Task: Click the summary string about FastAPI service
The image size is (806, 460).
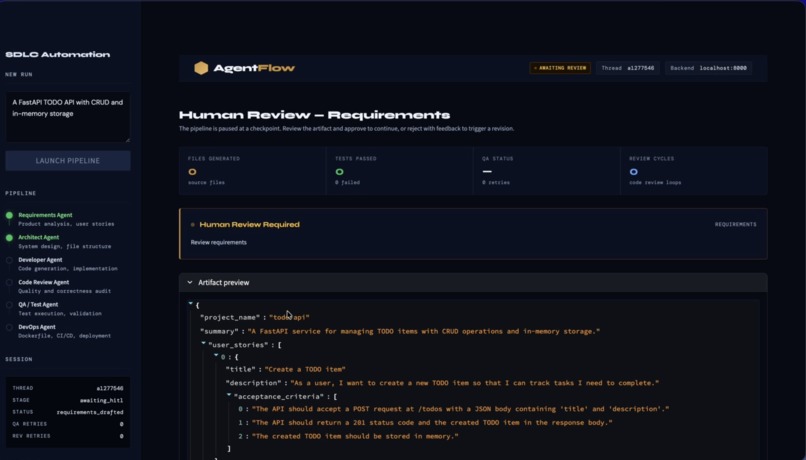Action: click(424, 332)
